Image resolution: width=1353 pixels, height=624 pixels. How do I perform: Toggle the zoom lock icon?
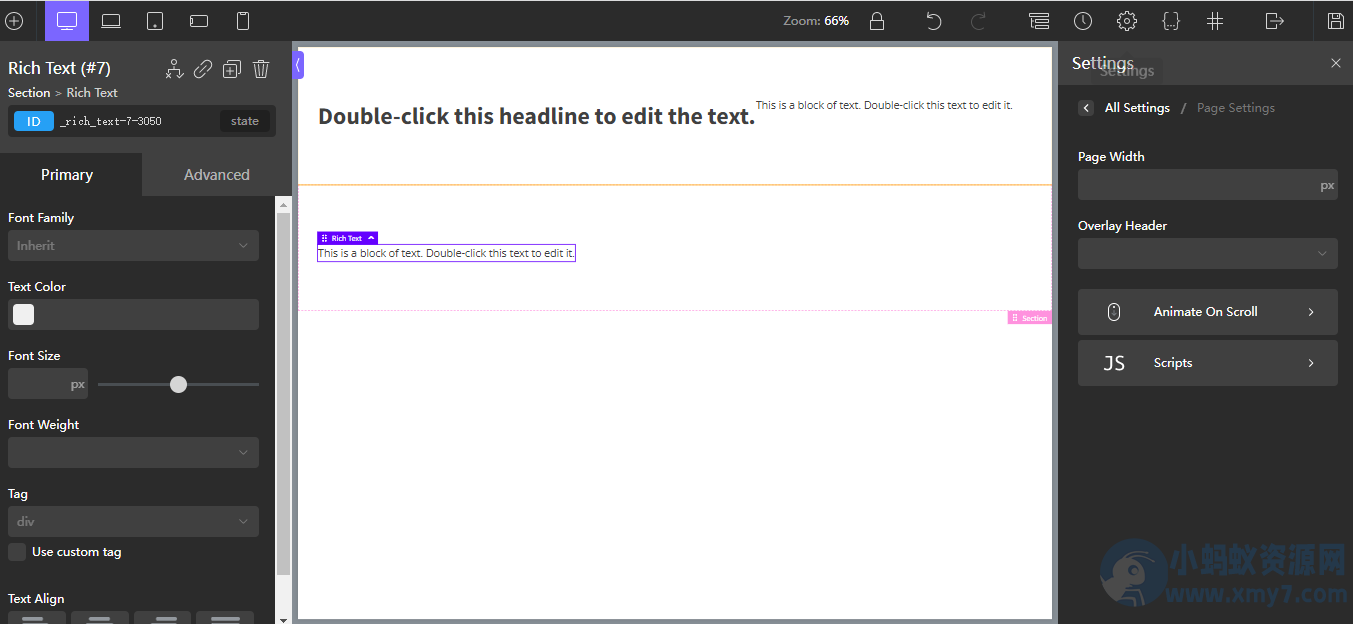877,21
